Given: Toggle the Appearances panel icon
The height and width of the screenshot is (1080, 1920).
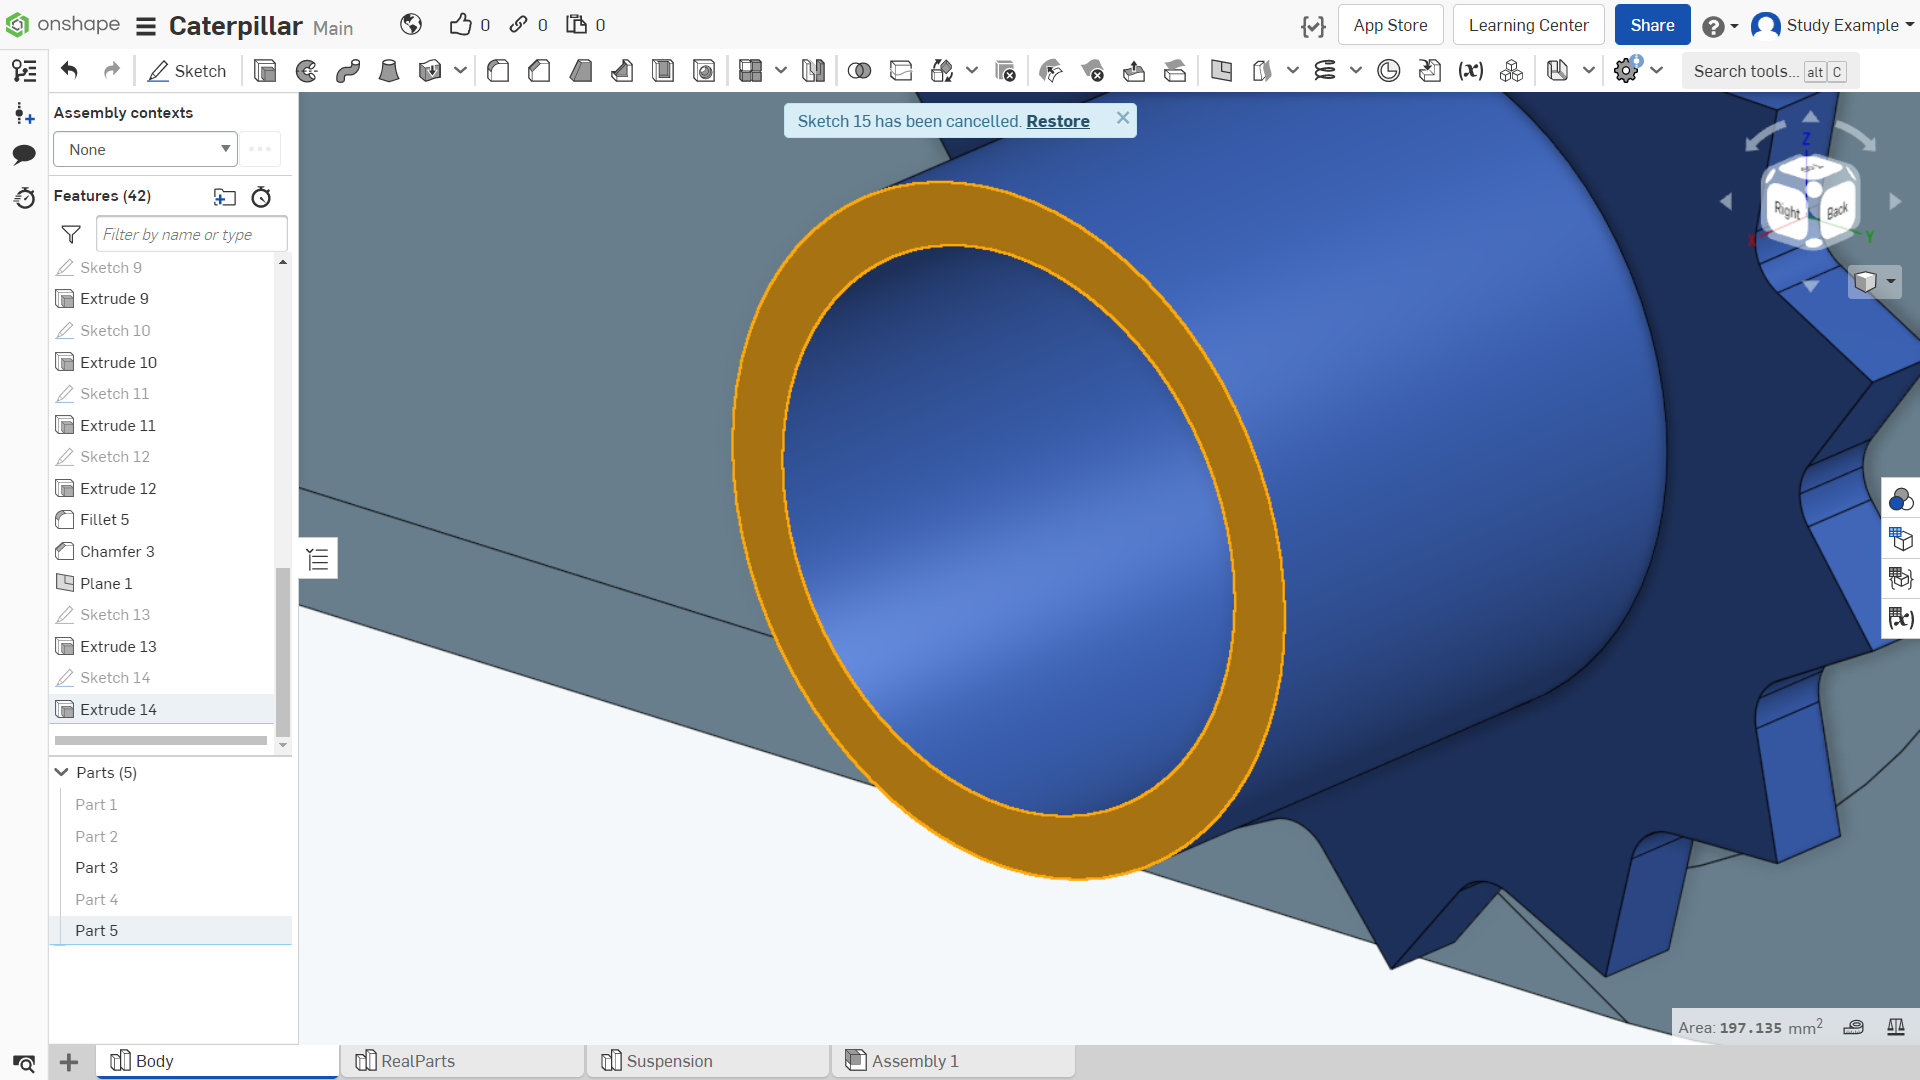Looking at the screenshot, I should [x=1900, y=499].
